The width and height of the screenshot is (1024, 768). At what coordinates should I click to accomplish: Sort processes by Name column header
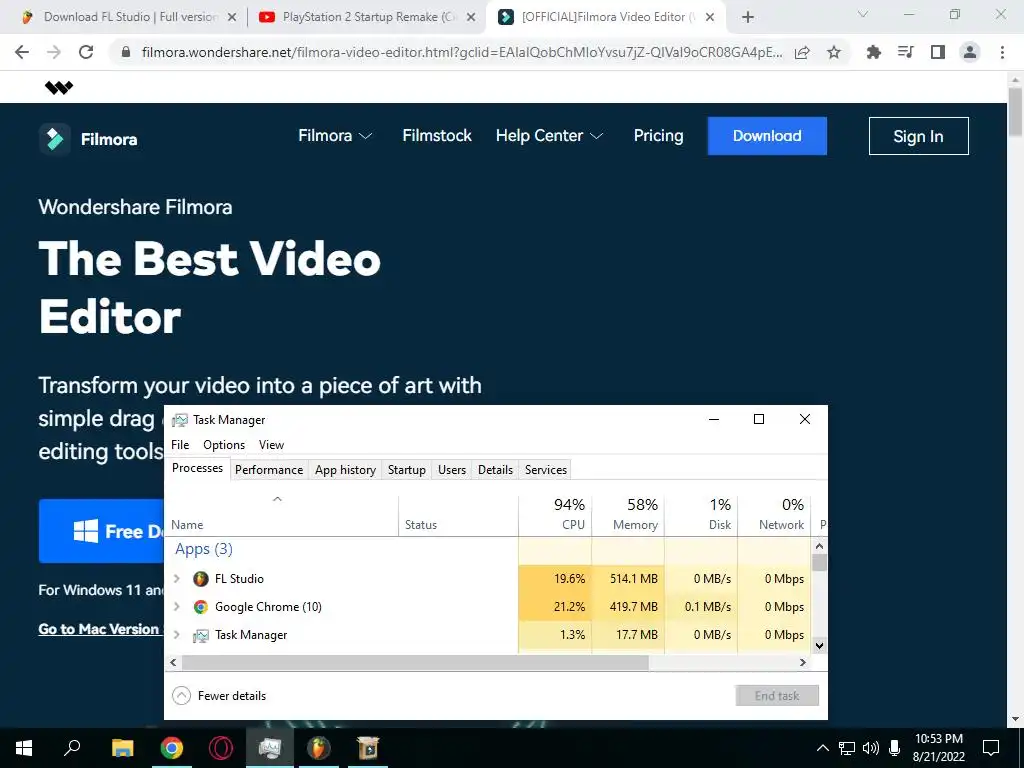coord(281,515)
